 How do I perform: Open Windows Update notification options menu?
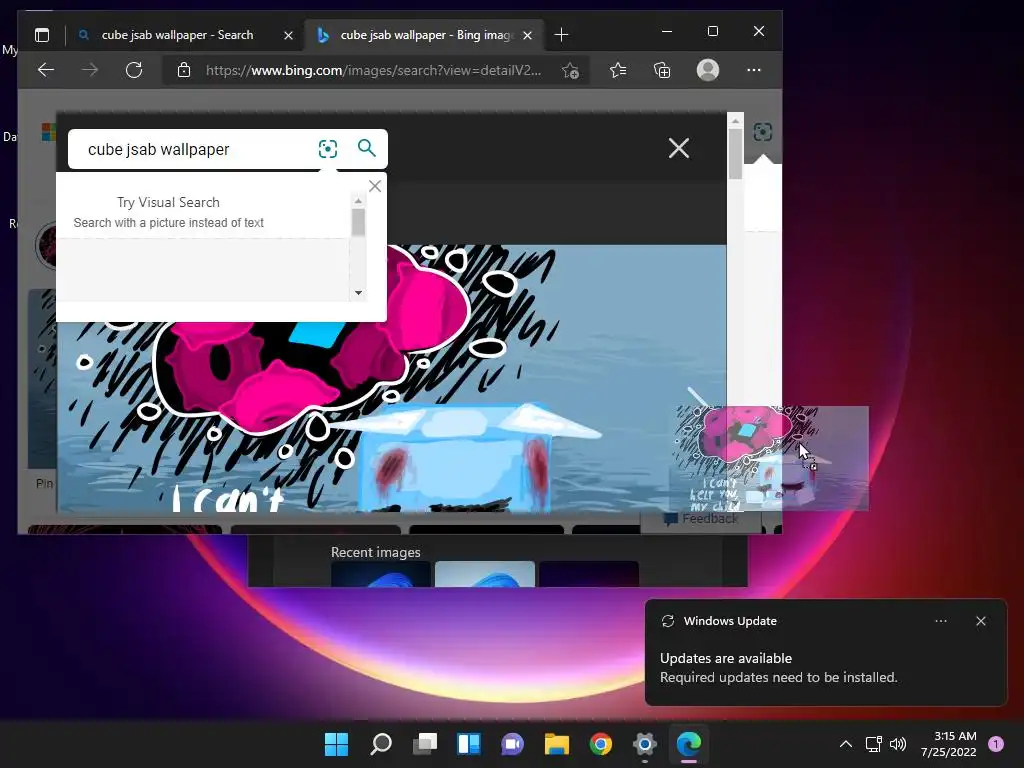coord(941,621)
